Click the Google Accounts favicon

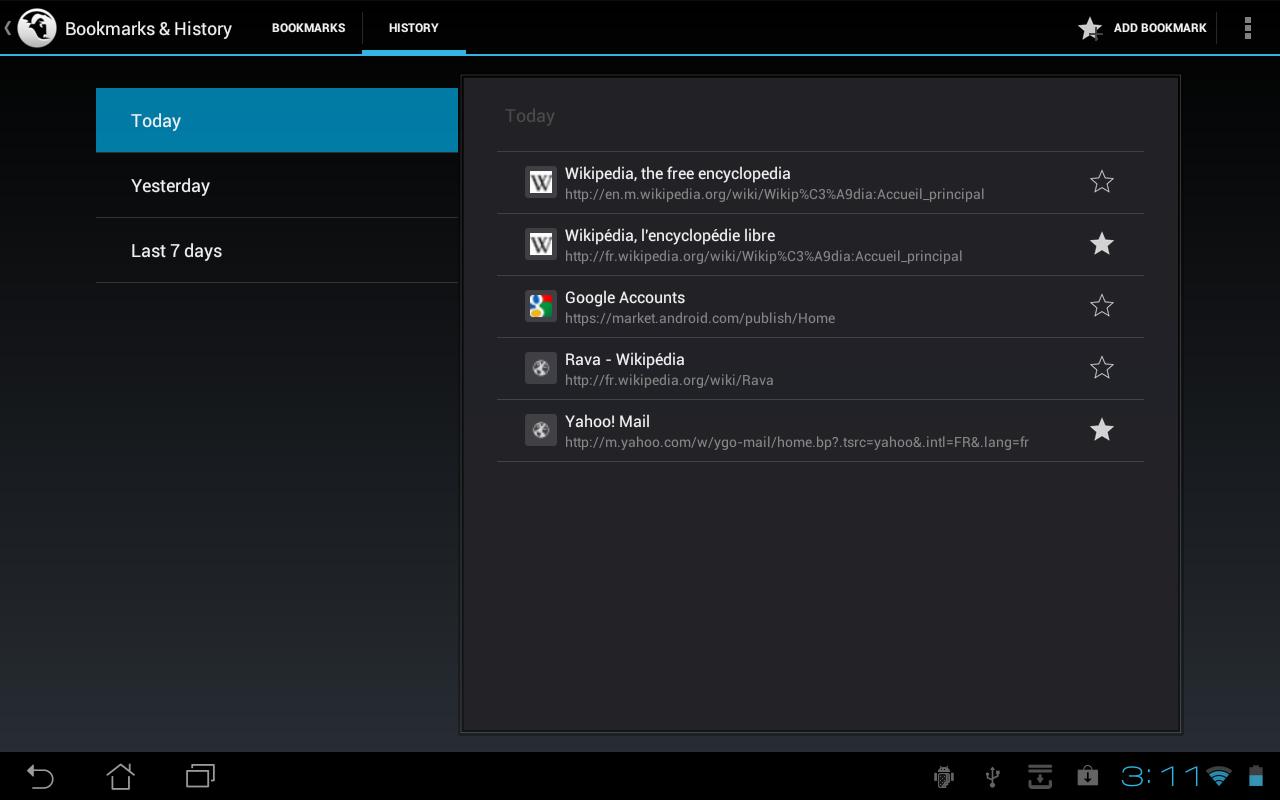541,306
